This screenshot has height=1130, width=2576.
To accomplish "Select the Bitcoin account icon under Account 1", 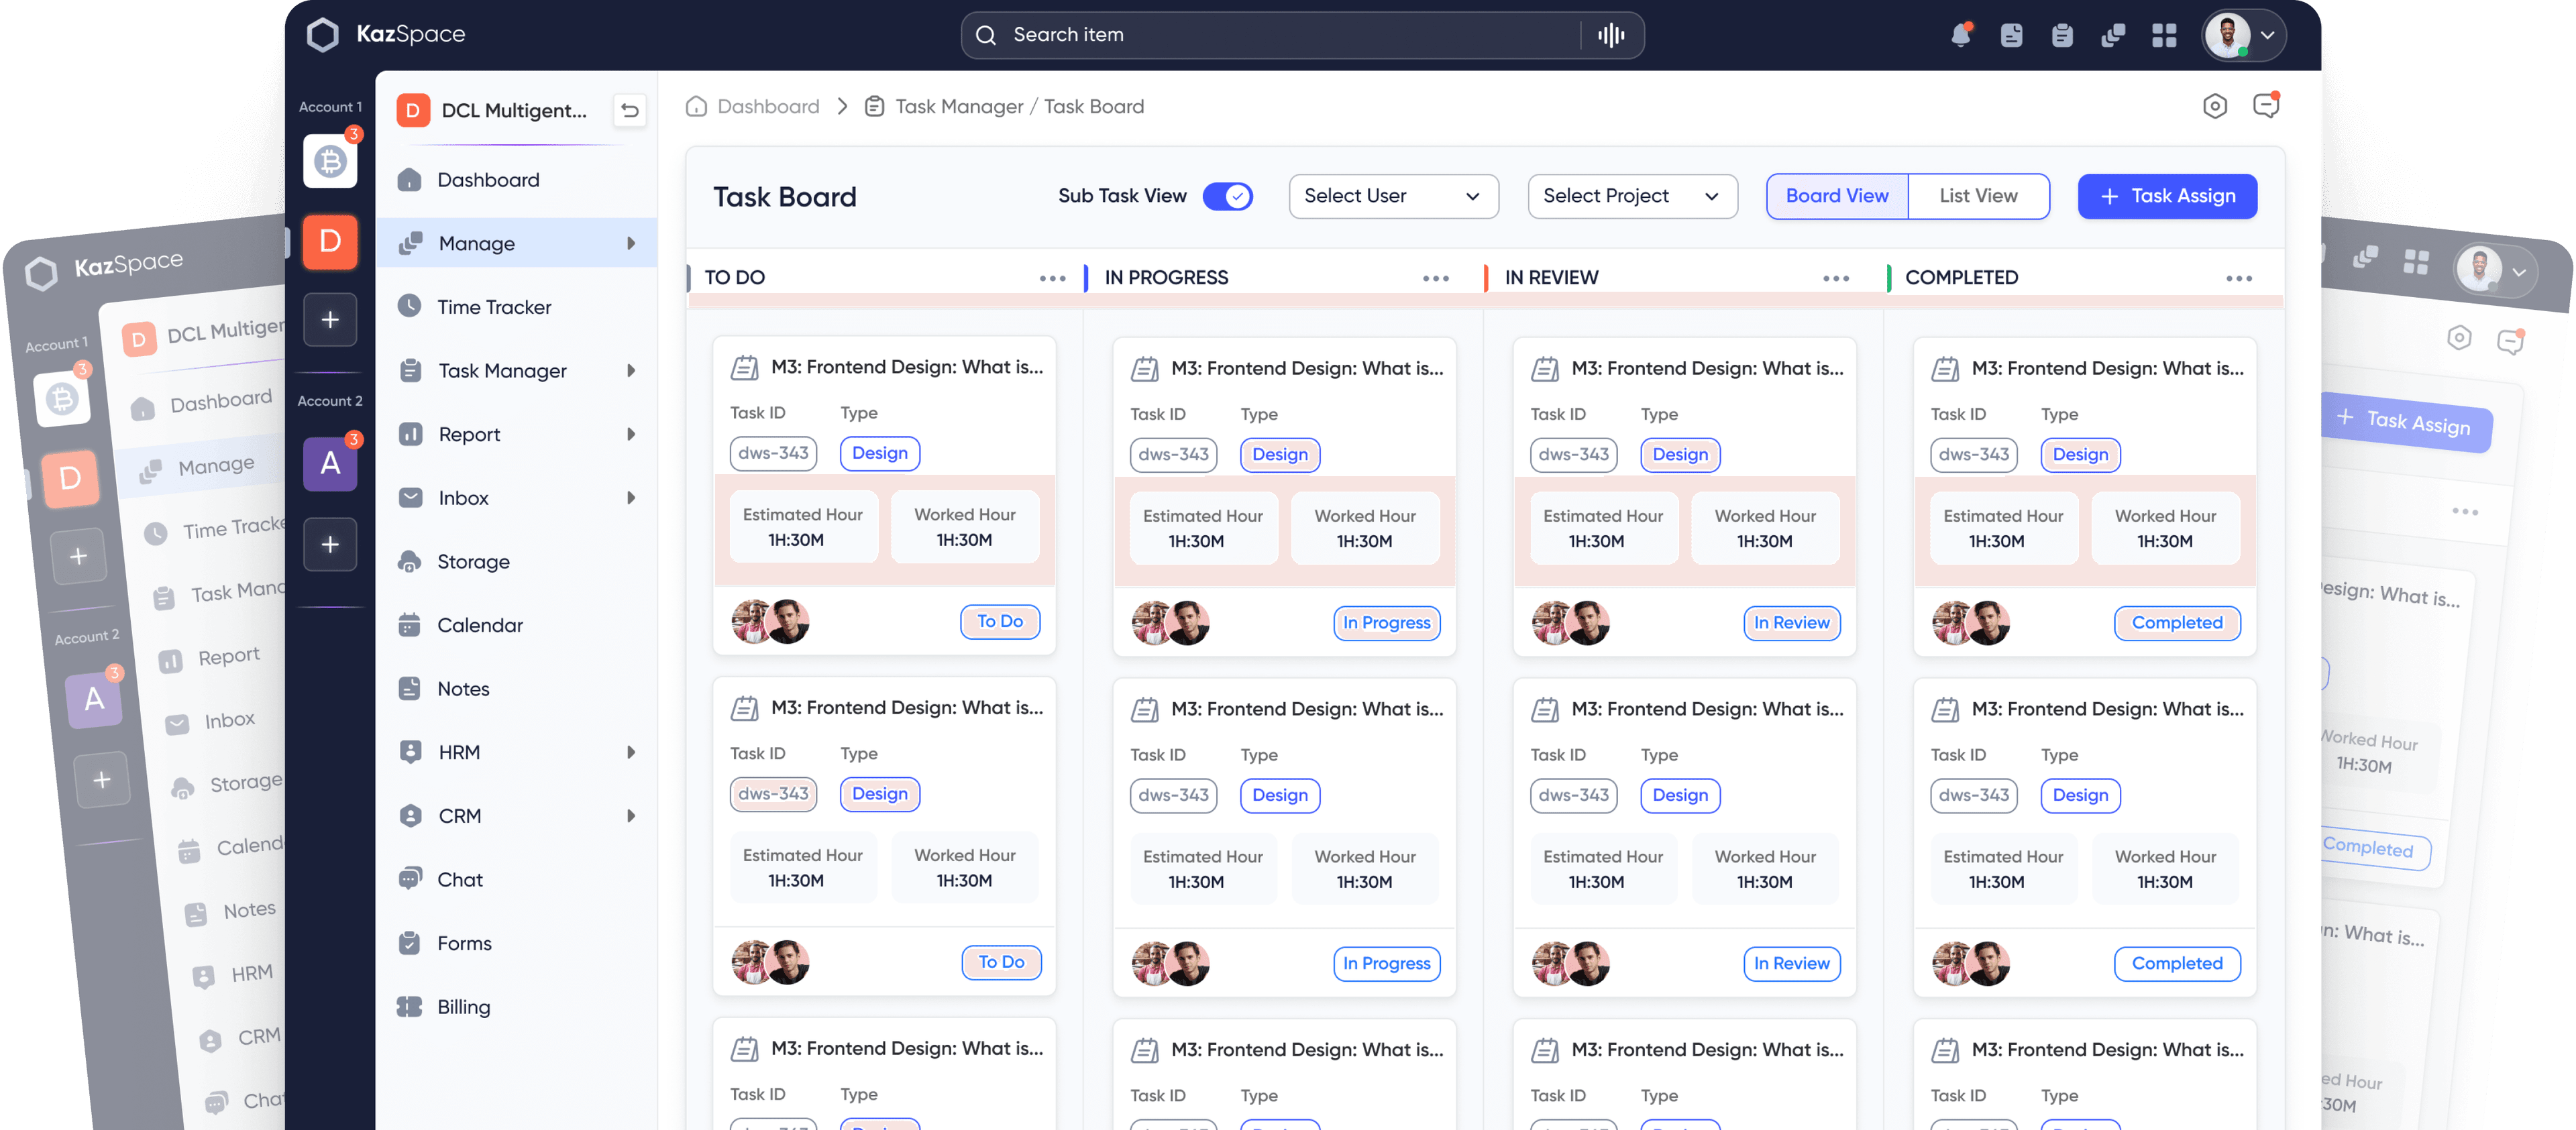I will [x=330, y=160].
